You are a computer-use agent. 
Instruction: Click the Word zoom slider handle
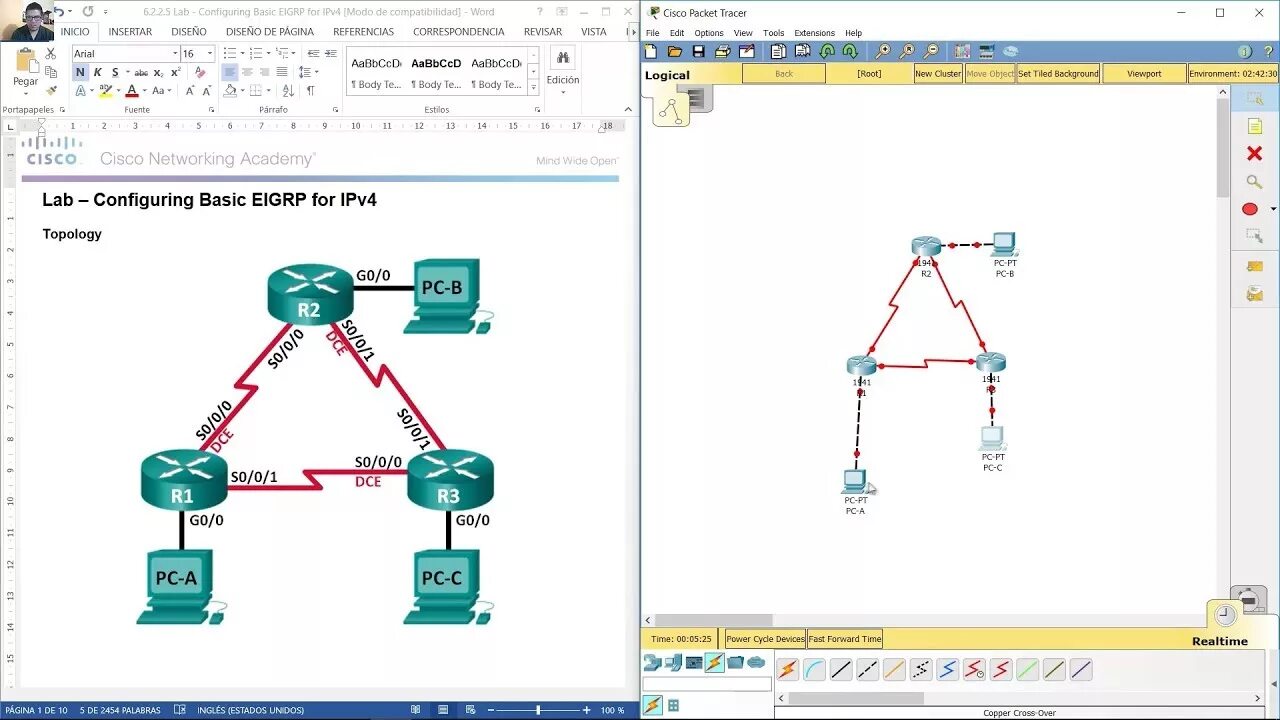pos(538,710)
